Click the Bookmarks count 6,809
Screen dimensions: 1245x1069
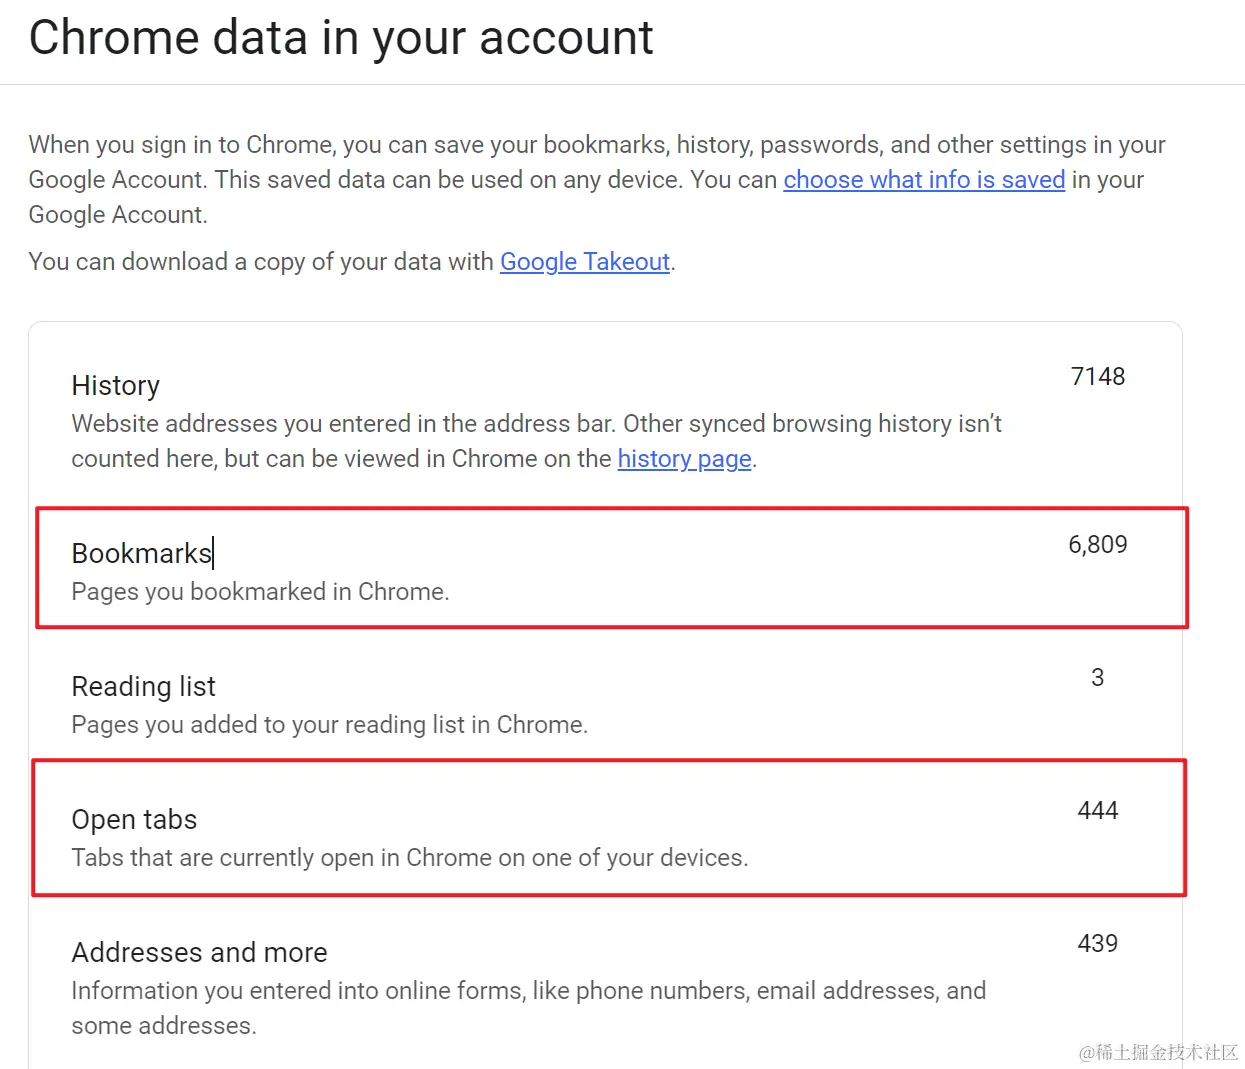tap(1097, 545)
